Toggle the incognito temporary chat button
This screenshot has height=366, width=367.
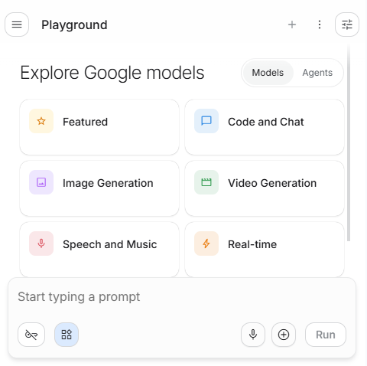tap(31, 334)
